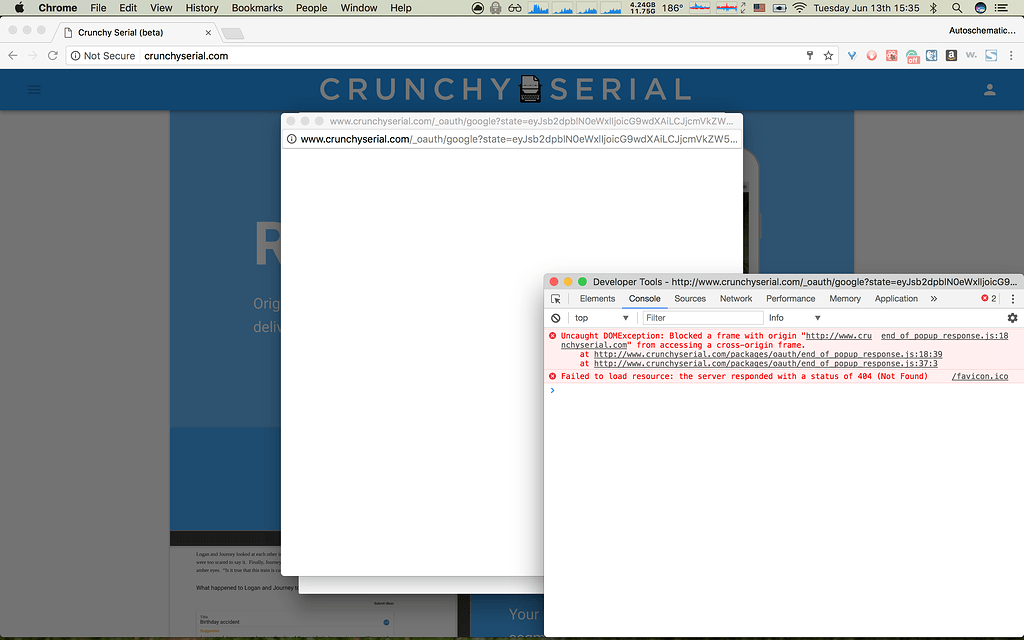The width and height of the screenshot is (1024, 640).
Task: Click the /favicon.ico source link
Action: [980, 376]
